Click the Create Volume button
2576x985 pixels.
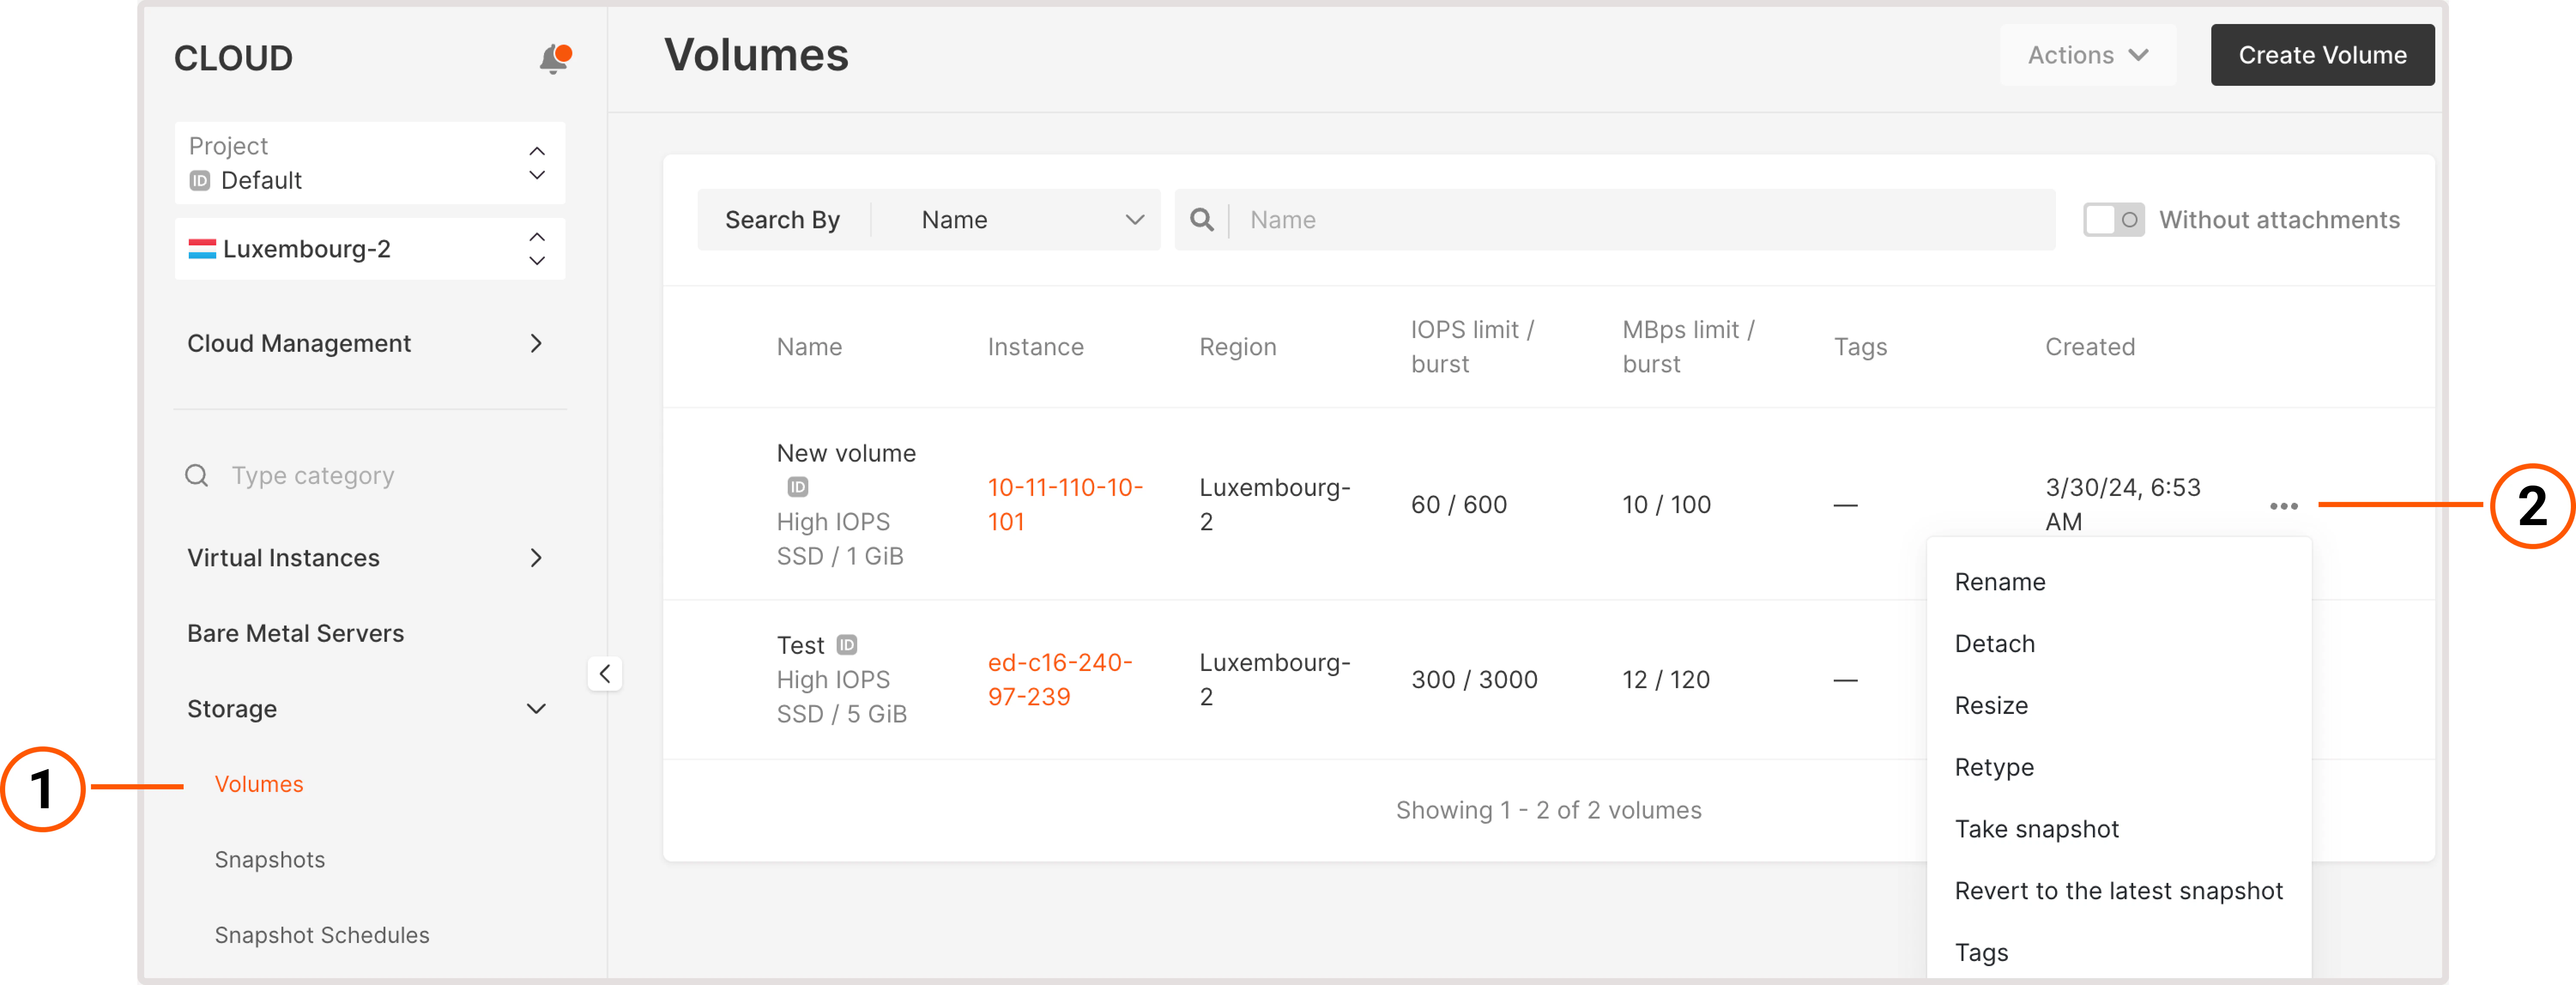tap(2322, 55)
